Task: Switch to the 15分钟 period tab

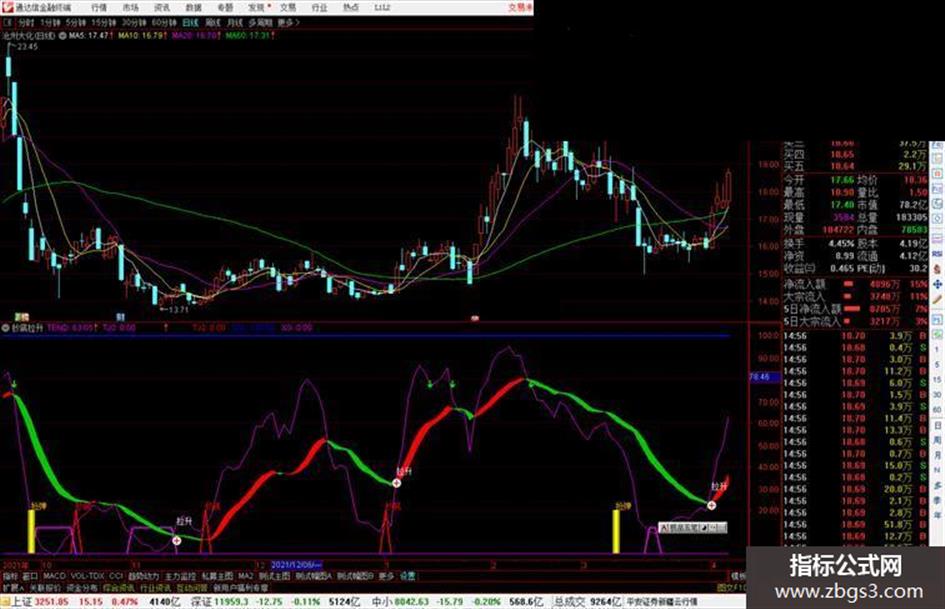Action: click(x=104, y=23)
